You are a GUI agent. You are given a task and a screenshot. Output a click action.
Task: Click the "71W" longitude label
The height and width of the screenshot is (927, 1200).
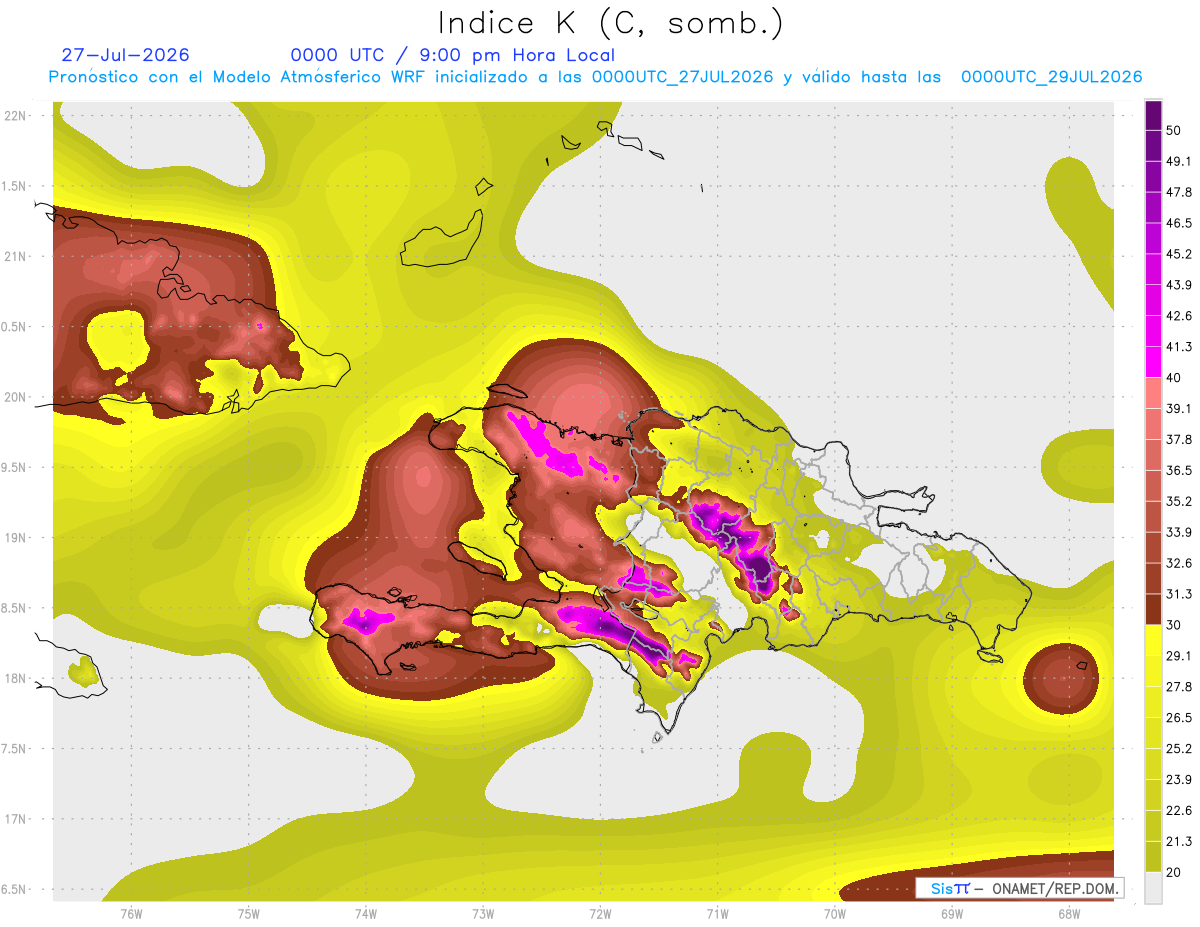click(717, 913)
